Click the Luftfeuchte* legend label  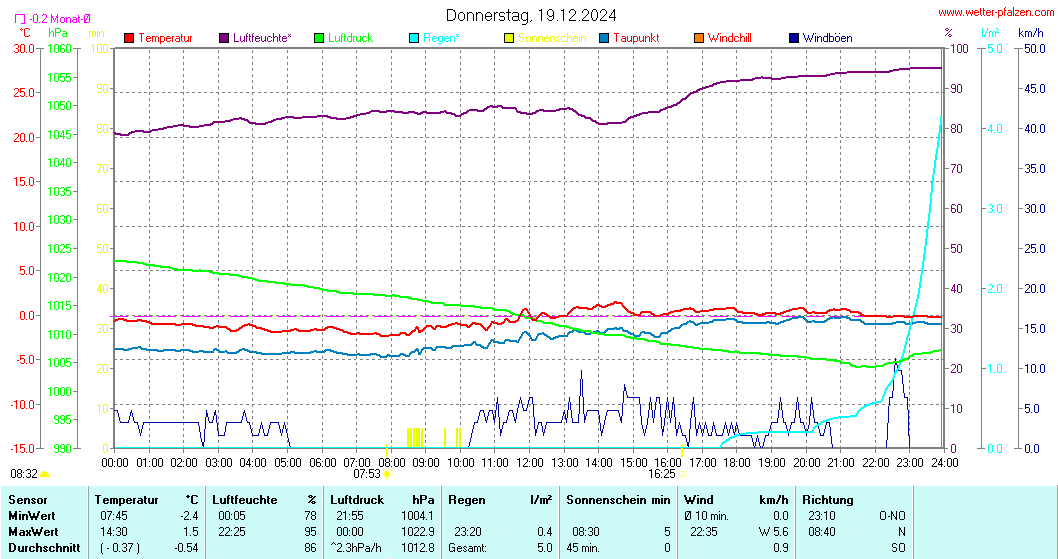(262, 38)
